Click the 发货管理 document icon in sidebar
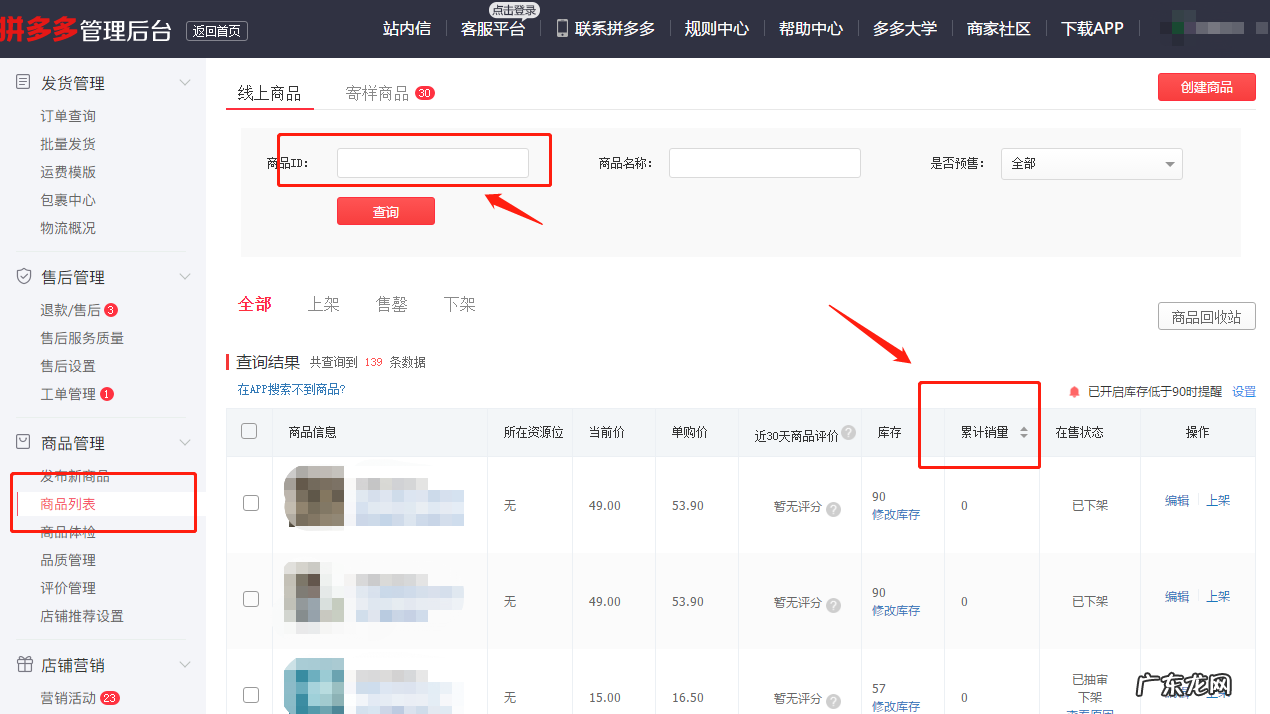 click(x=23, y=83)
